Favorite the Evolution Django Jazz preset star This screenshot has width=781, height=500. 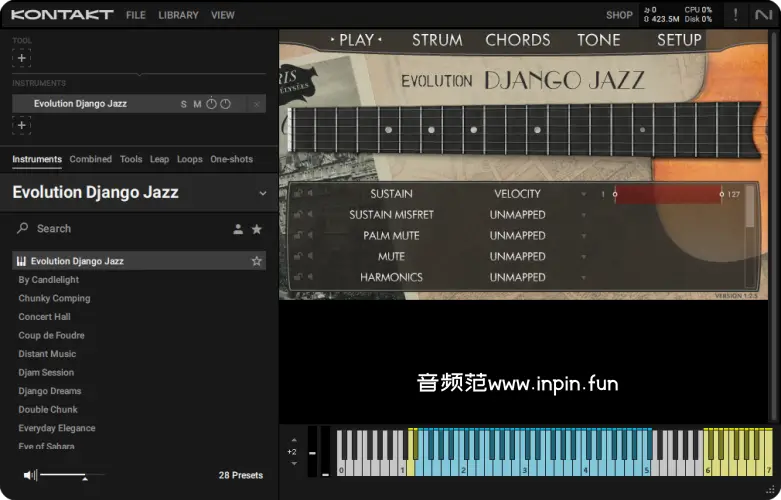(x=257, y=261)
